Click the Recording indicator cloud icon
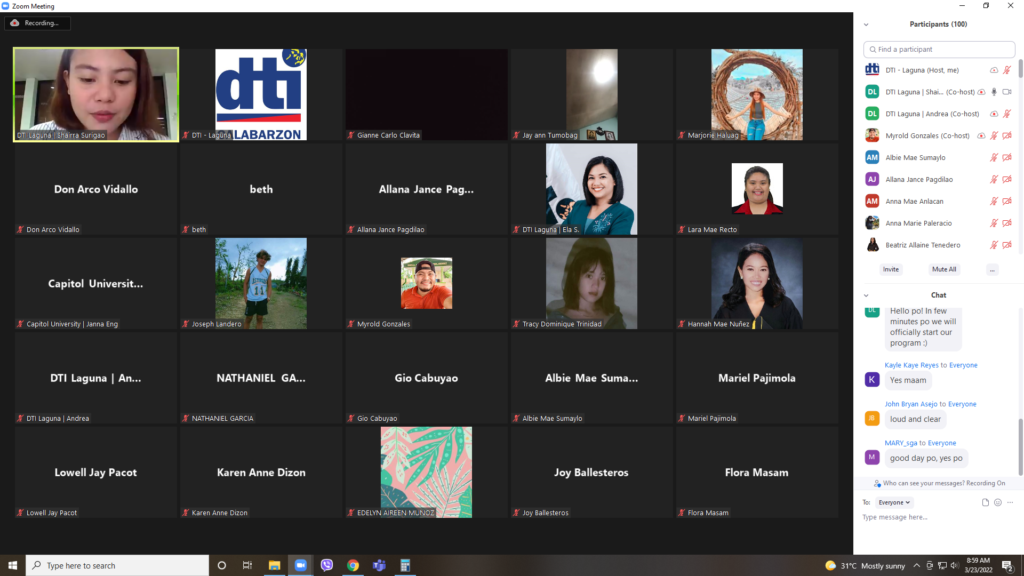This screenshot has width=1024, height=576. click(15, 22)
